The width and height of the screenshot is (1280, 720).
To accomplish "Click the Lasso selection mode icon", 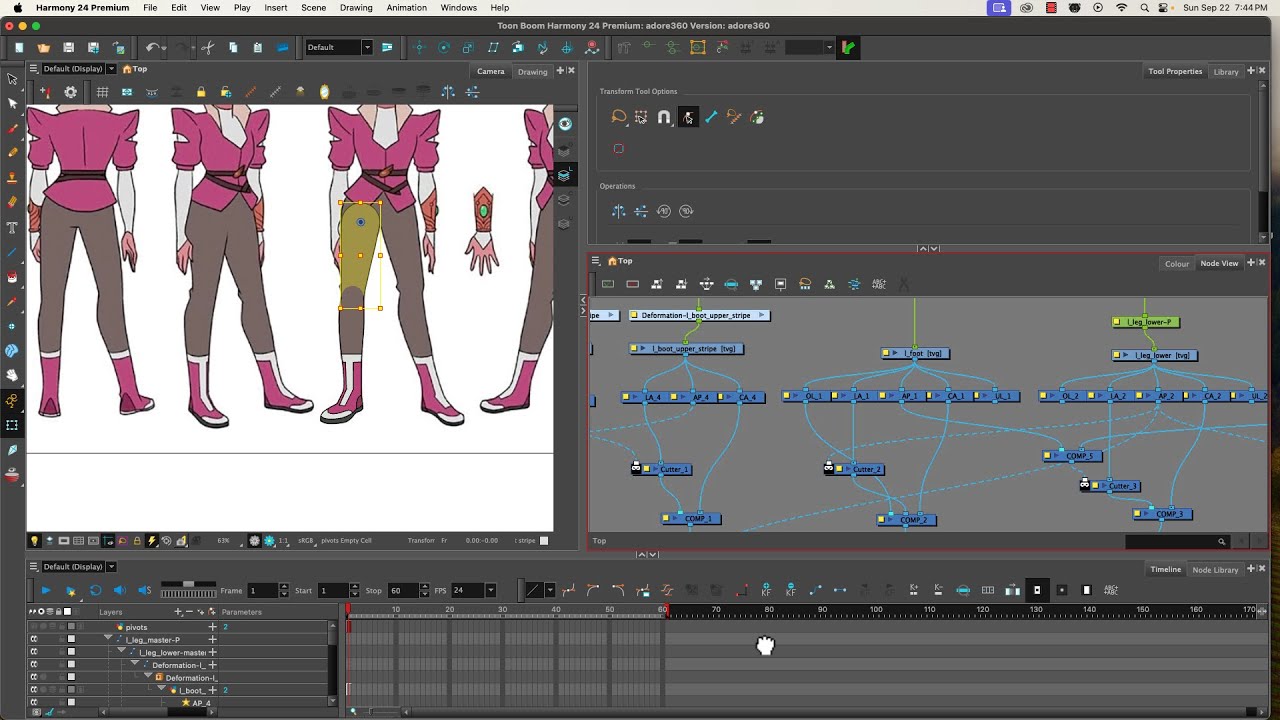I will tap(618, 117).
